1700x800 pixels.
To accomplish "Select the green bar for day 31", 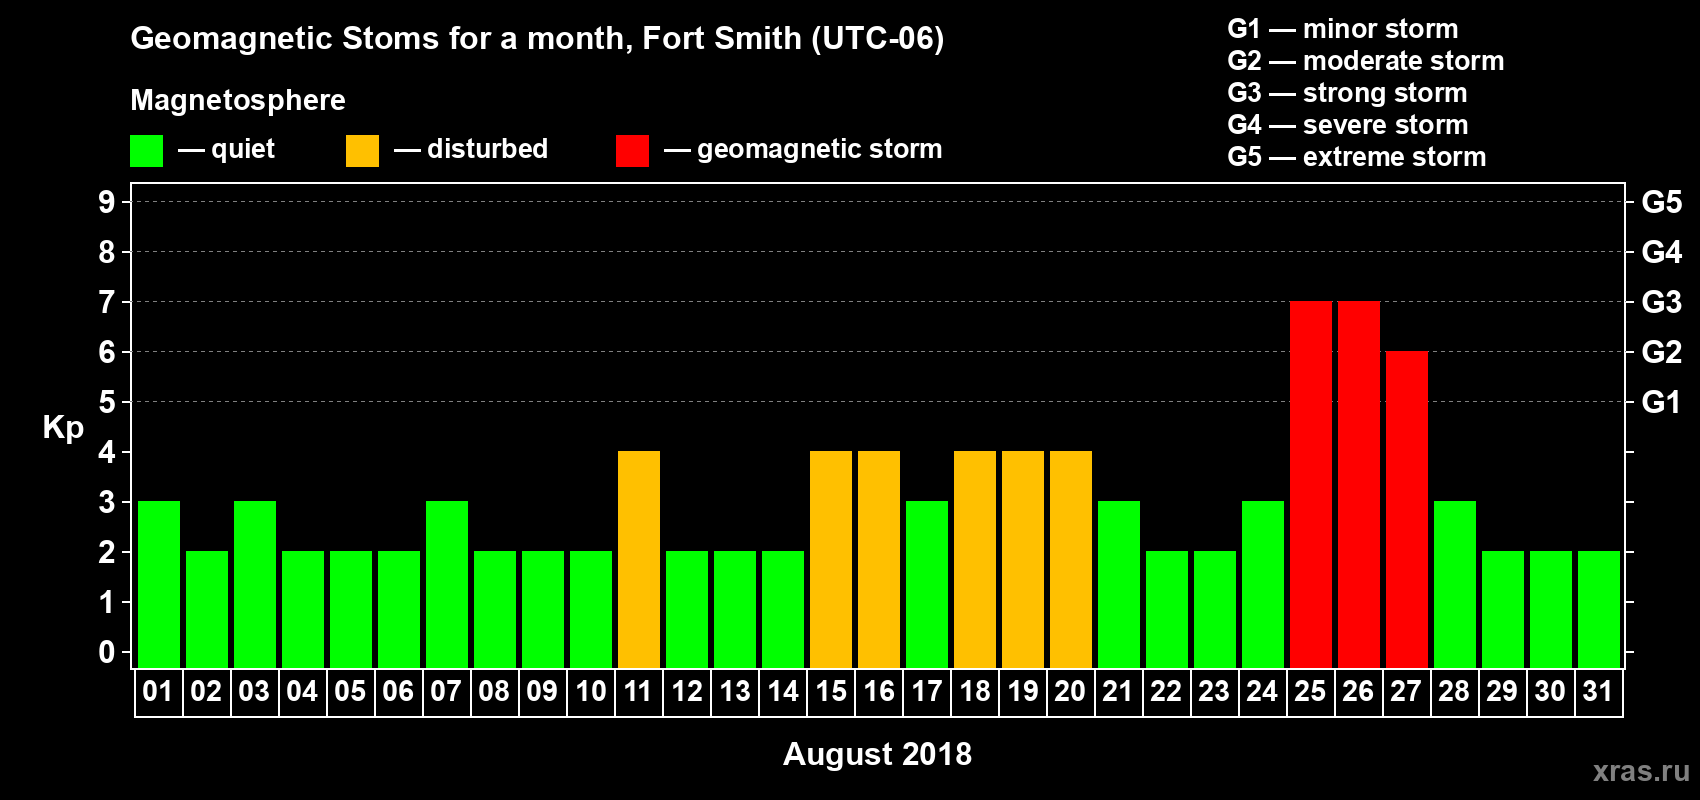I will [1599, 609].
